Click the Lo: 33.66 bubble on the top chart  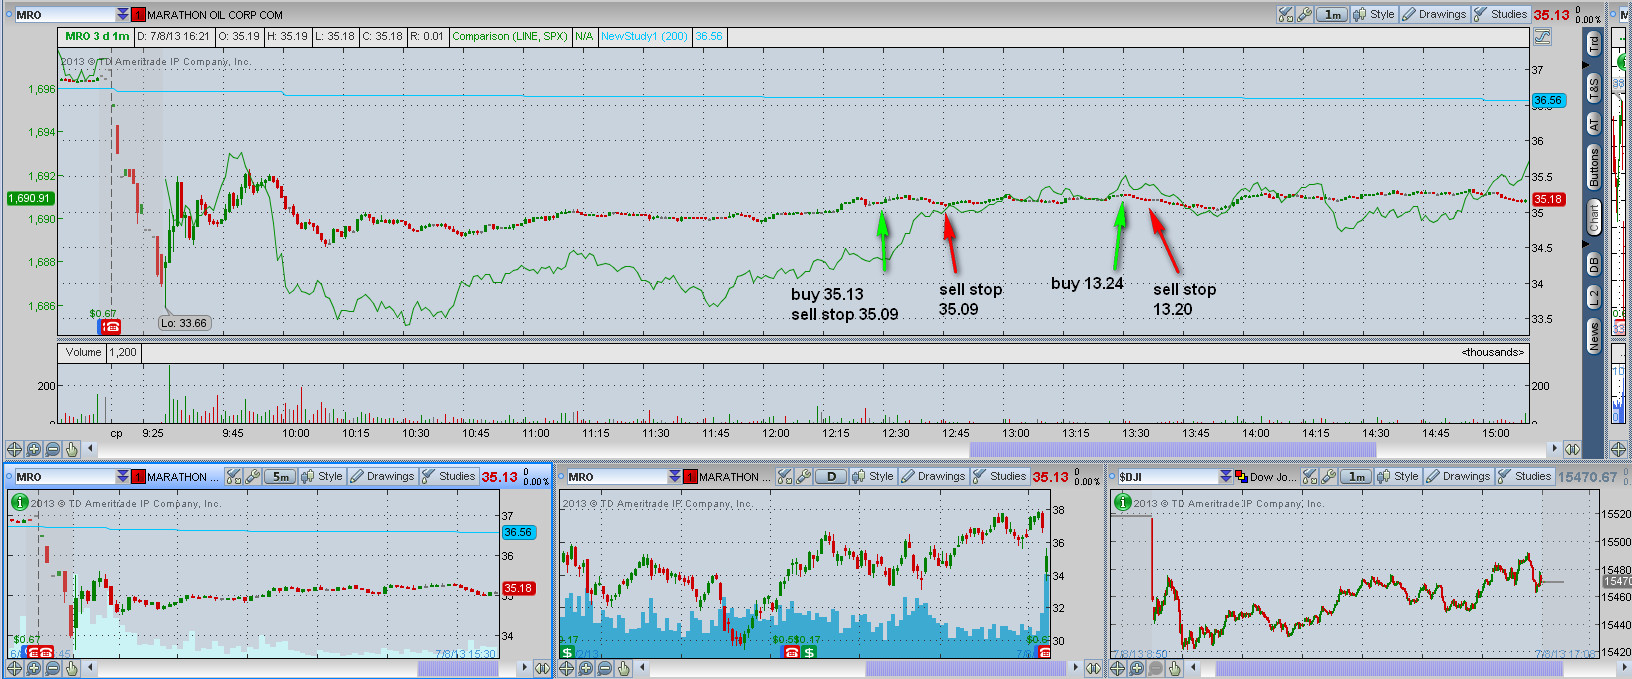[185, 323]
